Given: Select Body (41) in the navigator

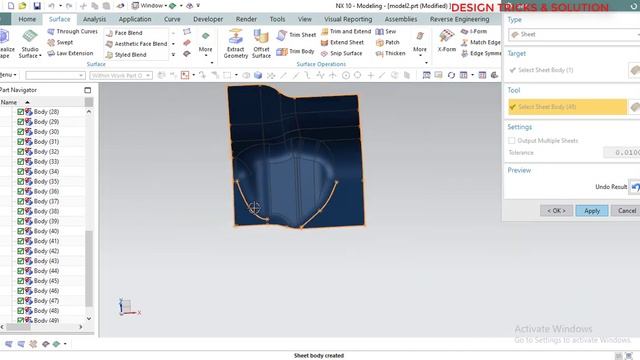Looking at the screenshot, I should pos(46,241).
